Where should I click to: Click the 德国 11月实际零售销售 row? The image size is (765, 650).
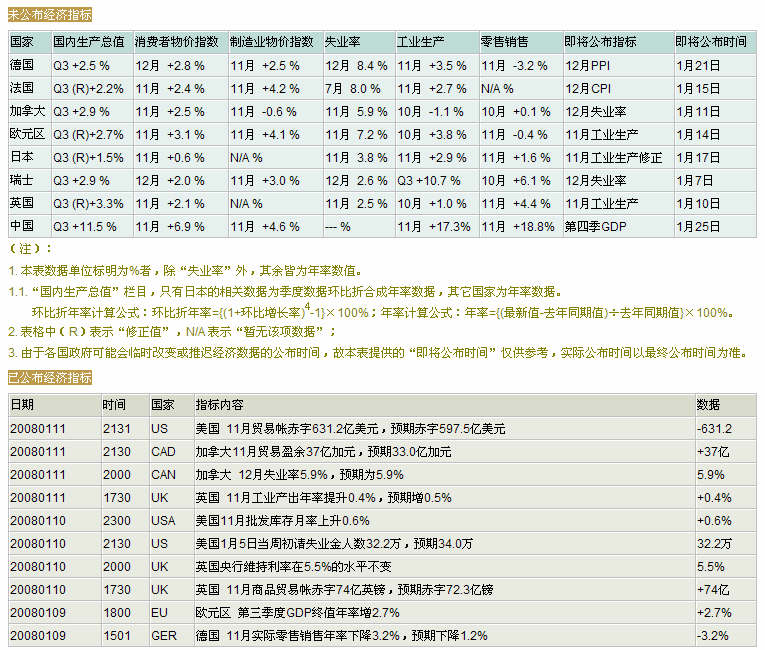[x=382, y=635]
